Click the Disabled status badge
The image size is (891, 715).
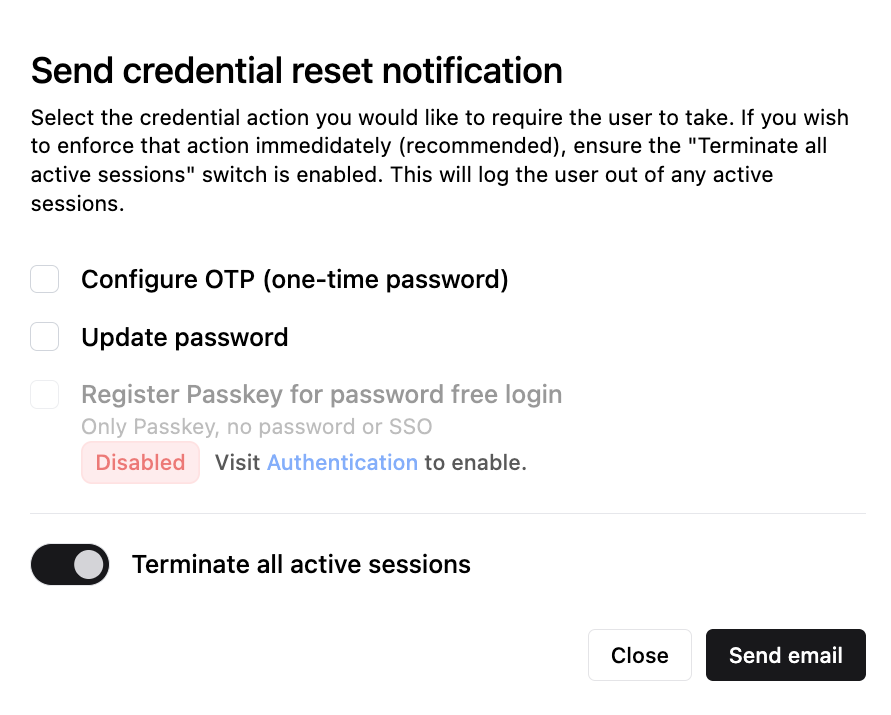[x=140, y=462]
